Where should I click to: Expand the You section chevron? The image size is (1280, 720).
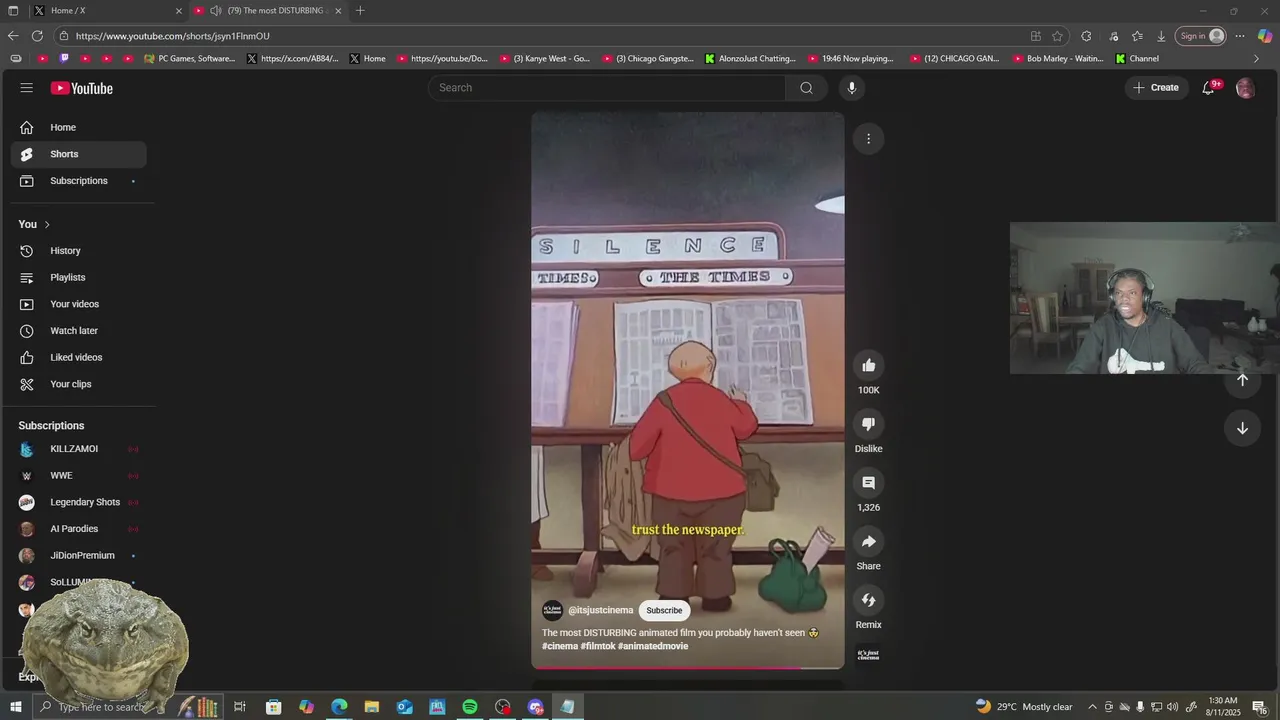(x=47, y=224)
